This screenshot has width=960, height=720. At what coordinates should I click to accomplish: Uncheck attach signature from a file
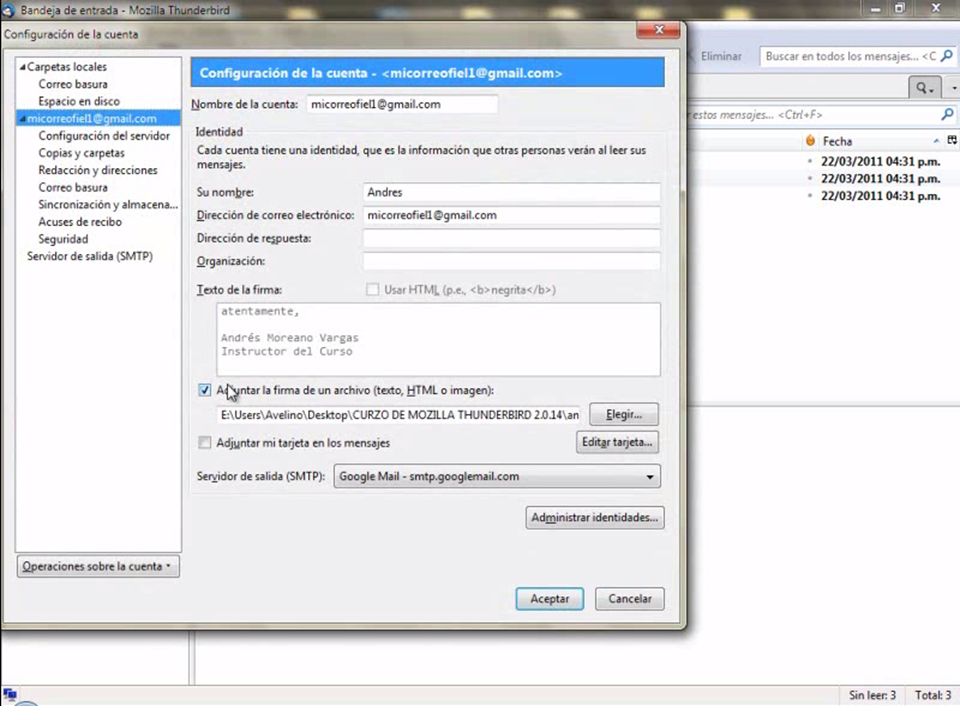click(x=204, y=390)
